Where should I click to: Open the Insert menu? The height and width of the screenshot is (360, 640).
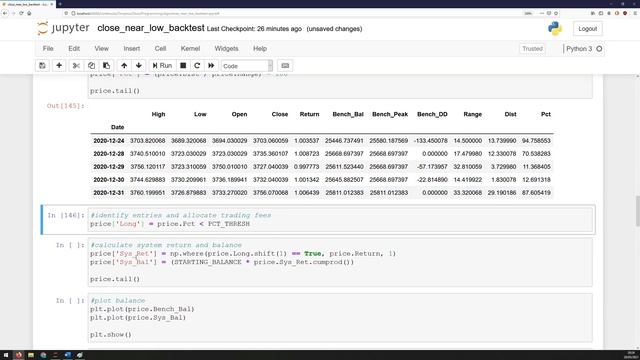tap(131, 49)
